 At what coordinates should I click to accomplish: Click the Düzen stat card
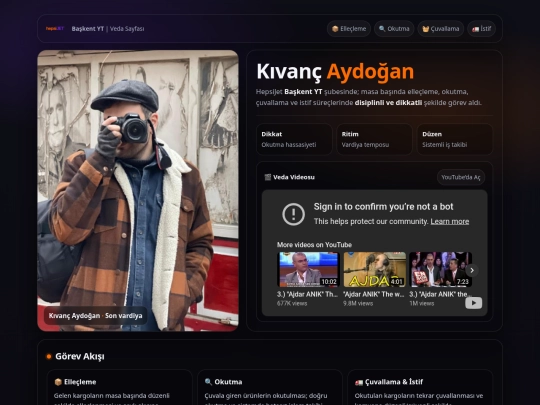pos(455,139)
